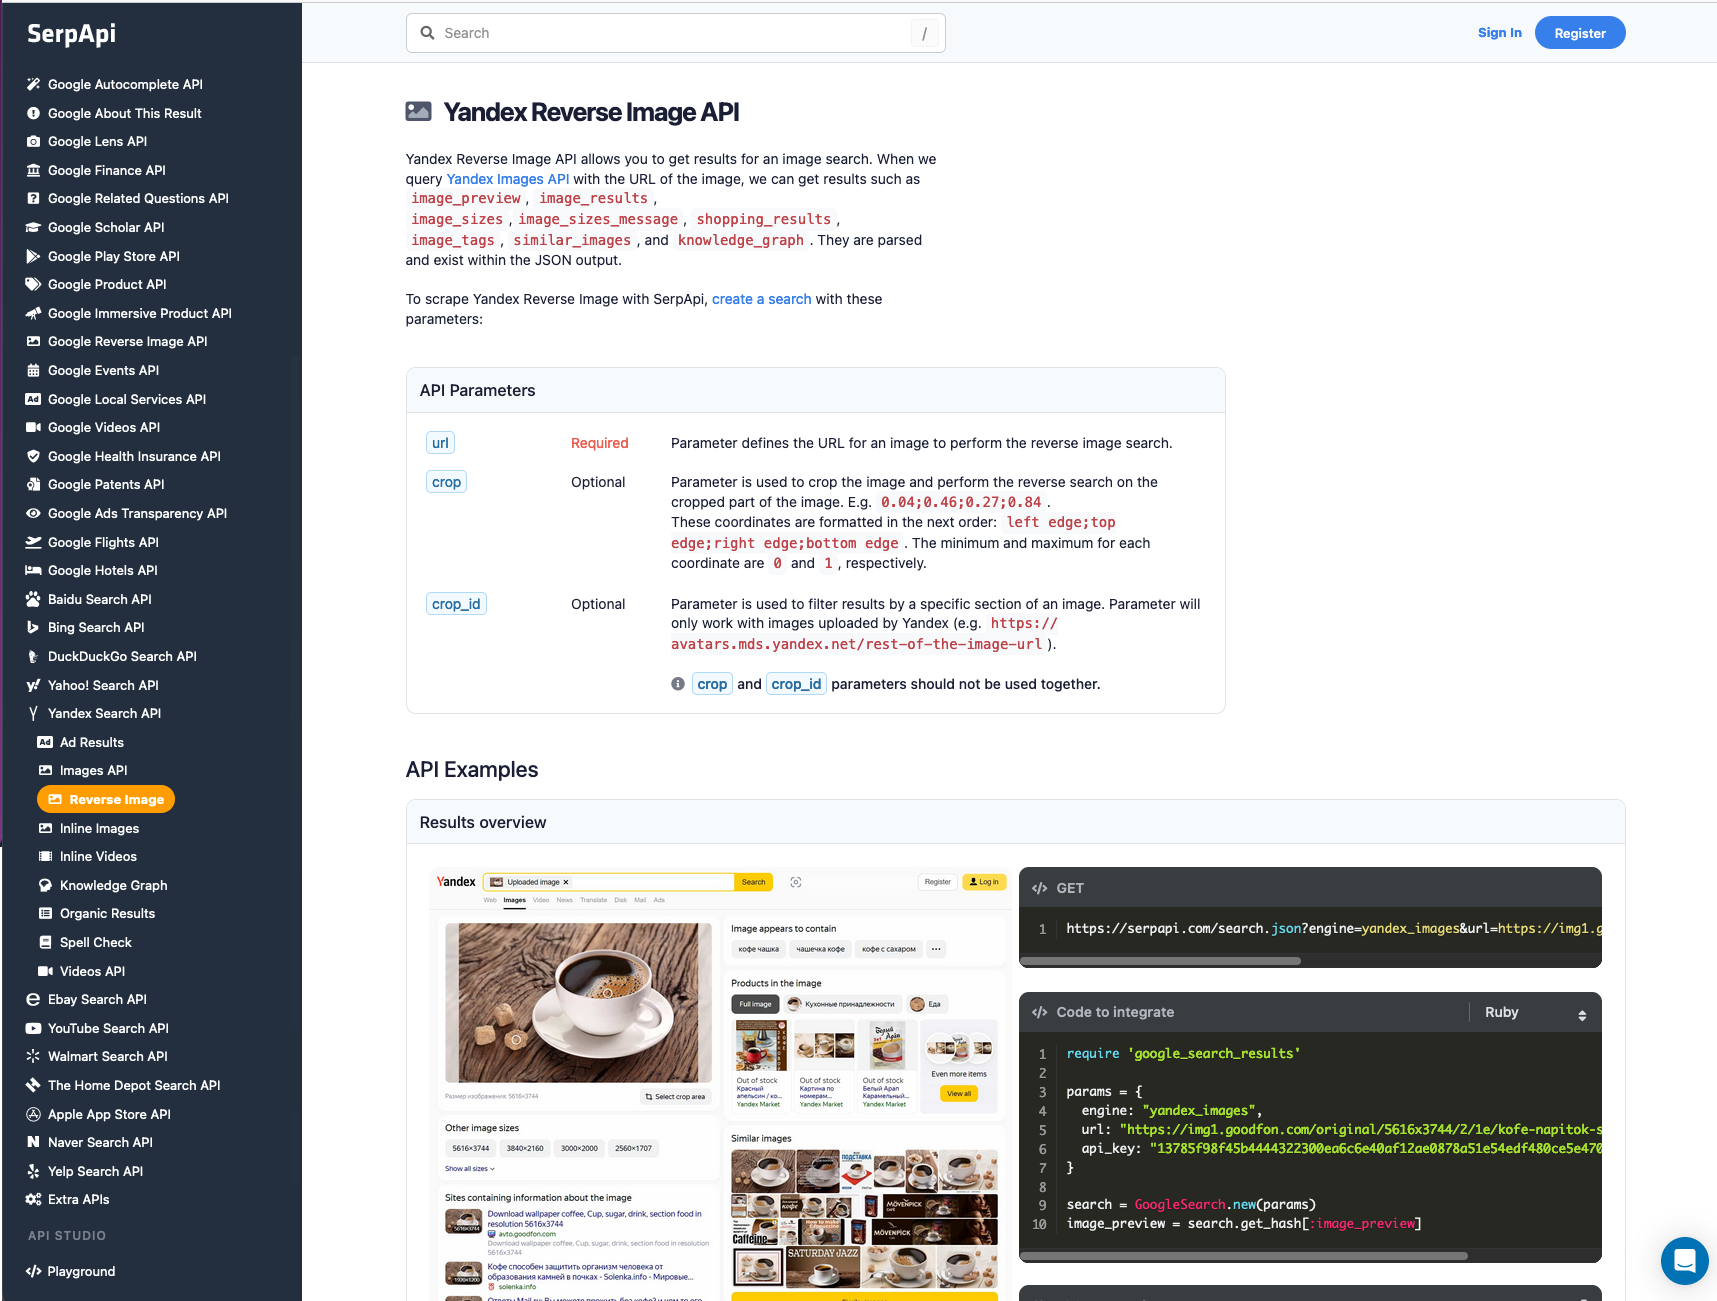Screen dimensions: 1717x1301
Task: Click the info icon about crop parameters
Action: 677,683
